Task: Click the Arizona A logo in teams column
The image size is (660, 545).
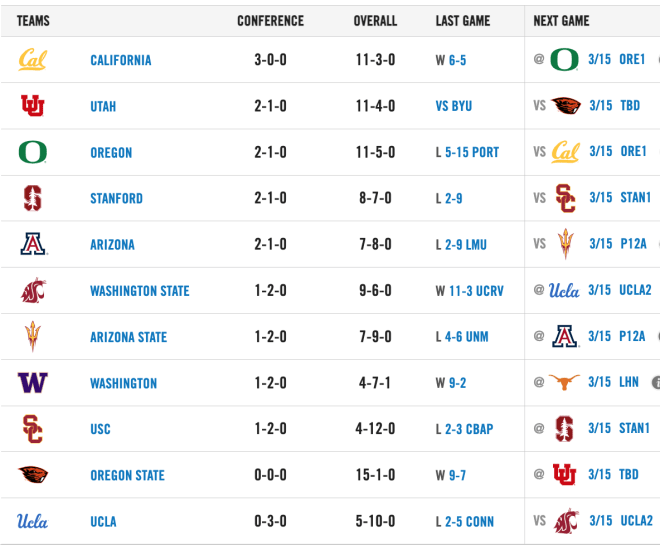Action: click(33, 244)
